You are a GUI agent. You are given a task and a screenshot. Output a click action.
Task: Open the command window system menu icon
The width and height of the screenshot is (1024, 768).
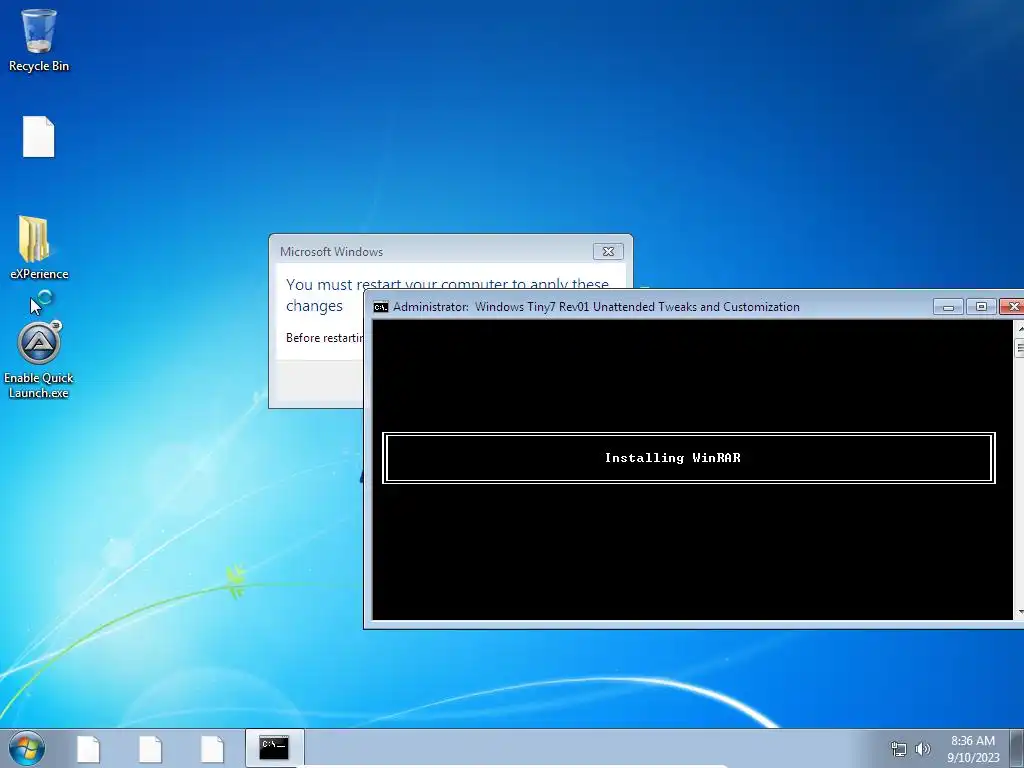(x=381, y=307)
